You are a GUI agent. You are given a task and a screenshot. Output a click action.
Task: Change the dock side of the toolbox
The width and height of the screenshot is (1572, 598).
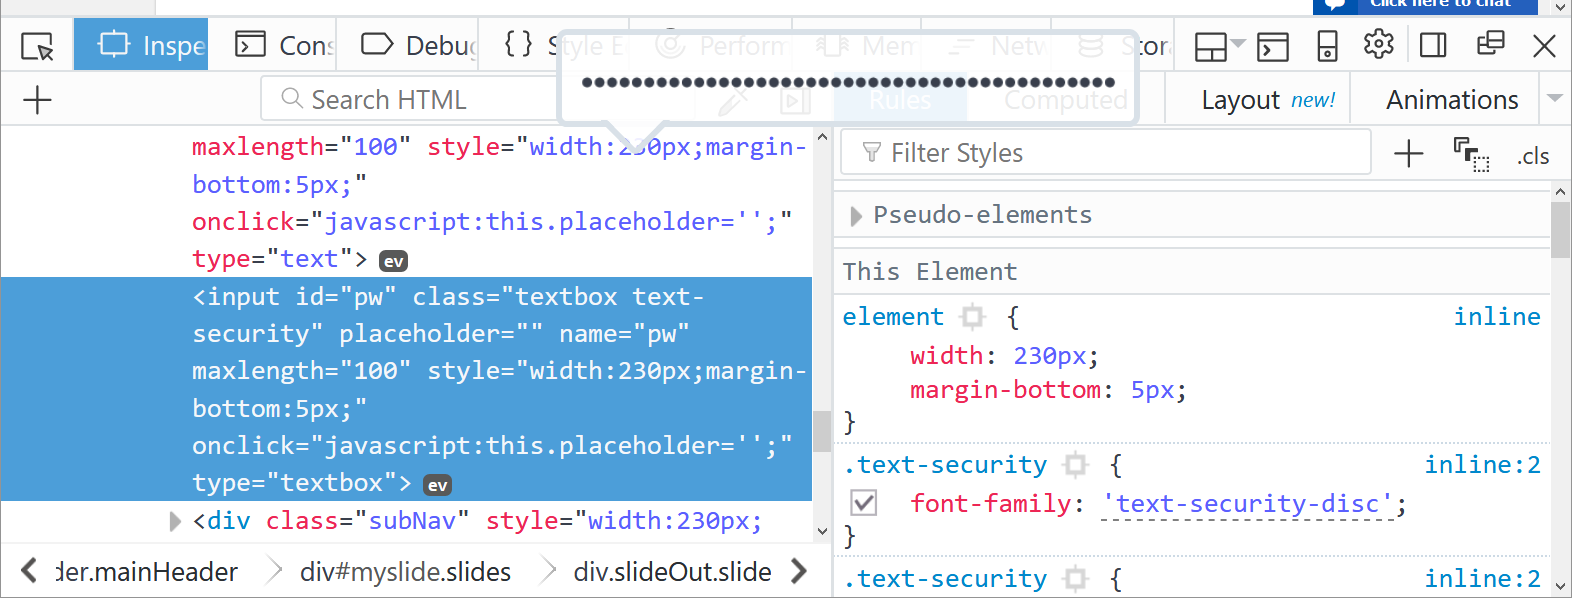(x=1433, y=45)
